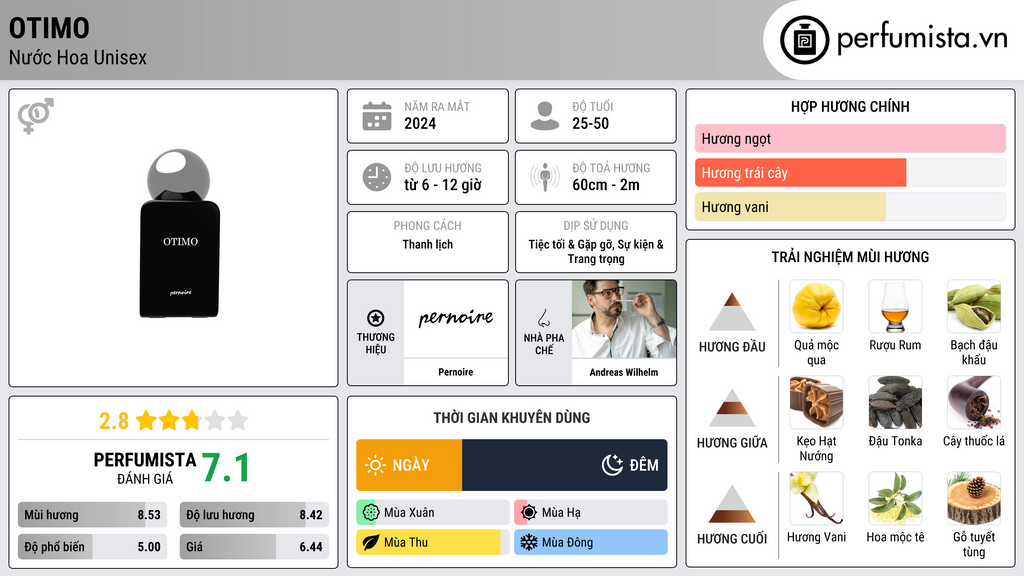Click the Pernoire handwritten brand logo
Image resolution: width=1024 pixels, height=576 pixels.
pyautogui.click(x=456, y=317)
